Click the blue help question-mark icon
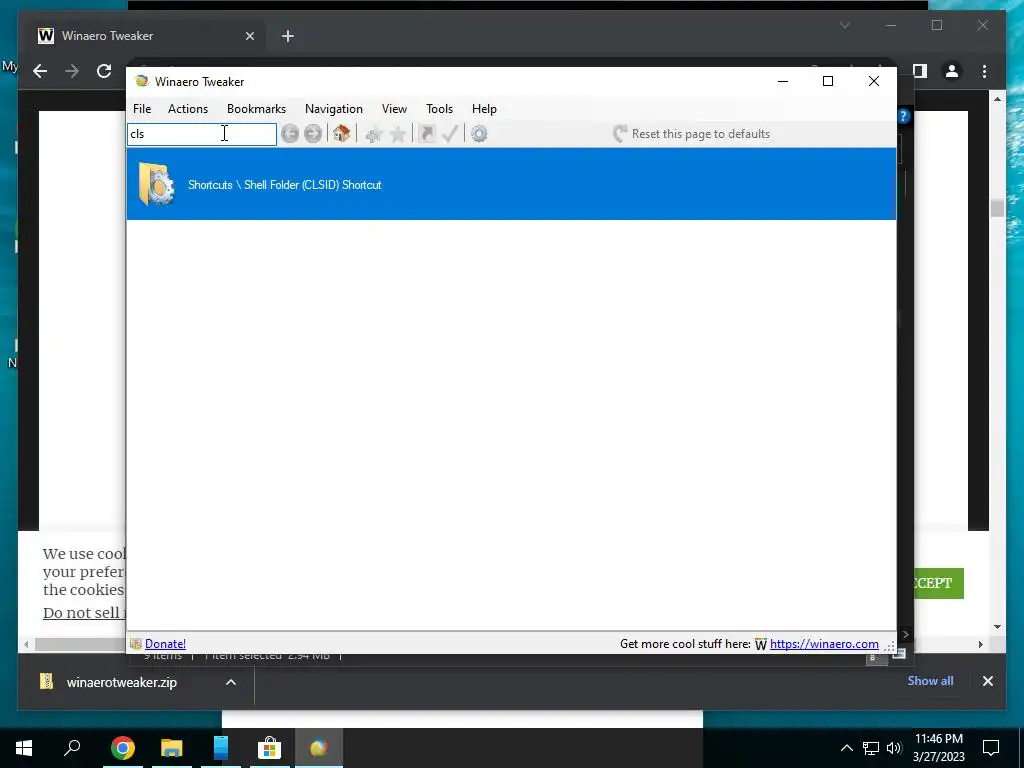Viewport: 1024px width, 768px height. (904, 116)
